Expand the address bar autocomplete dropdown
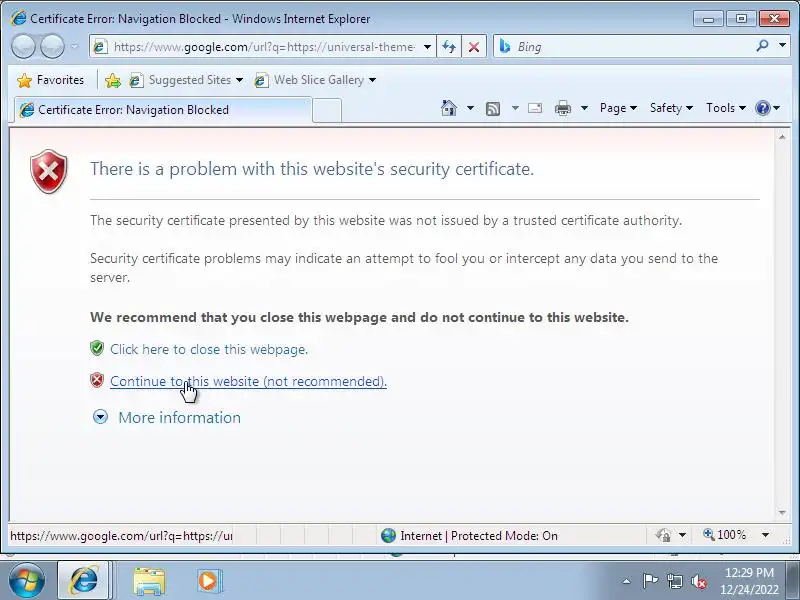This screenshot has height=600, width=800. [x=428, y=47]
